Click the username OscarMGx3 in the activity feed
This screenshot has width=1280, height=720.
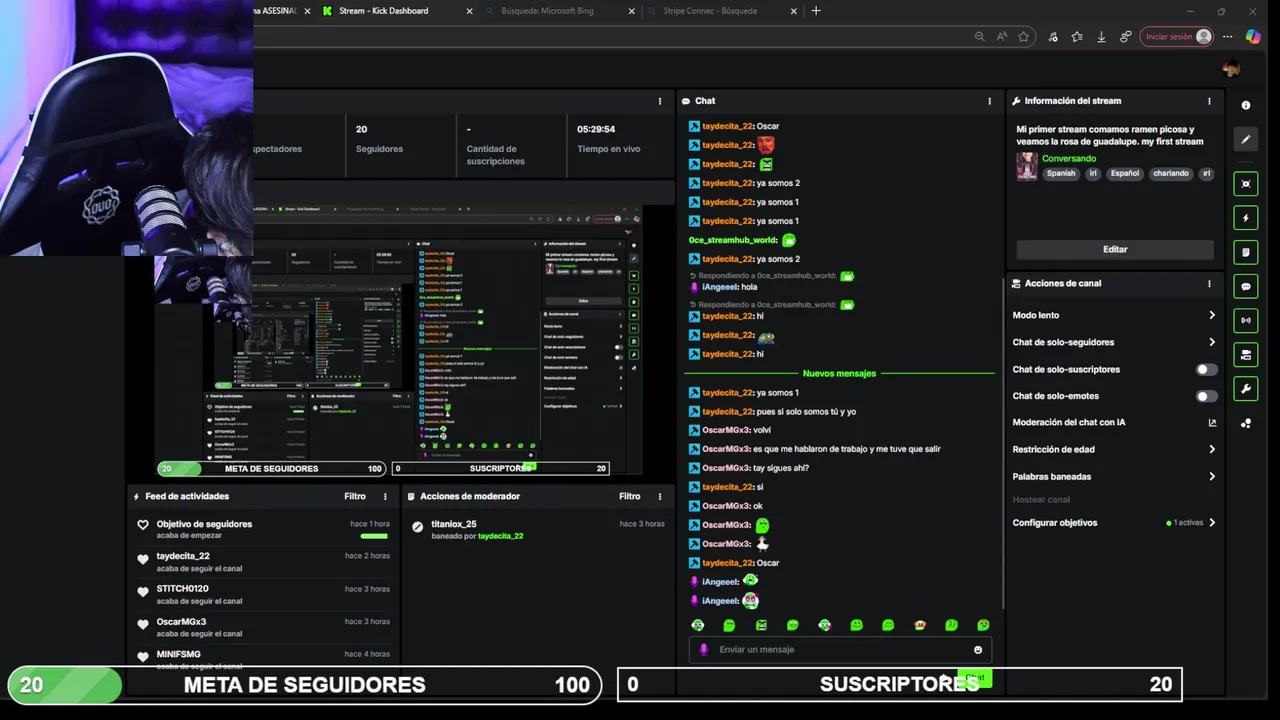pyautogui.click(x=181, y=622)
